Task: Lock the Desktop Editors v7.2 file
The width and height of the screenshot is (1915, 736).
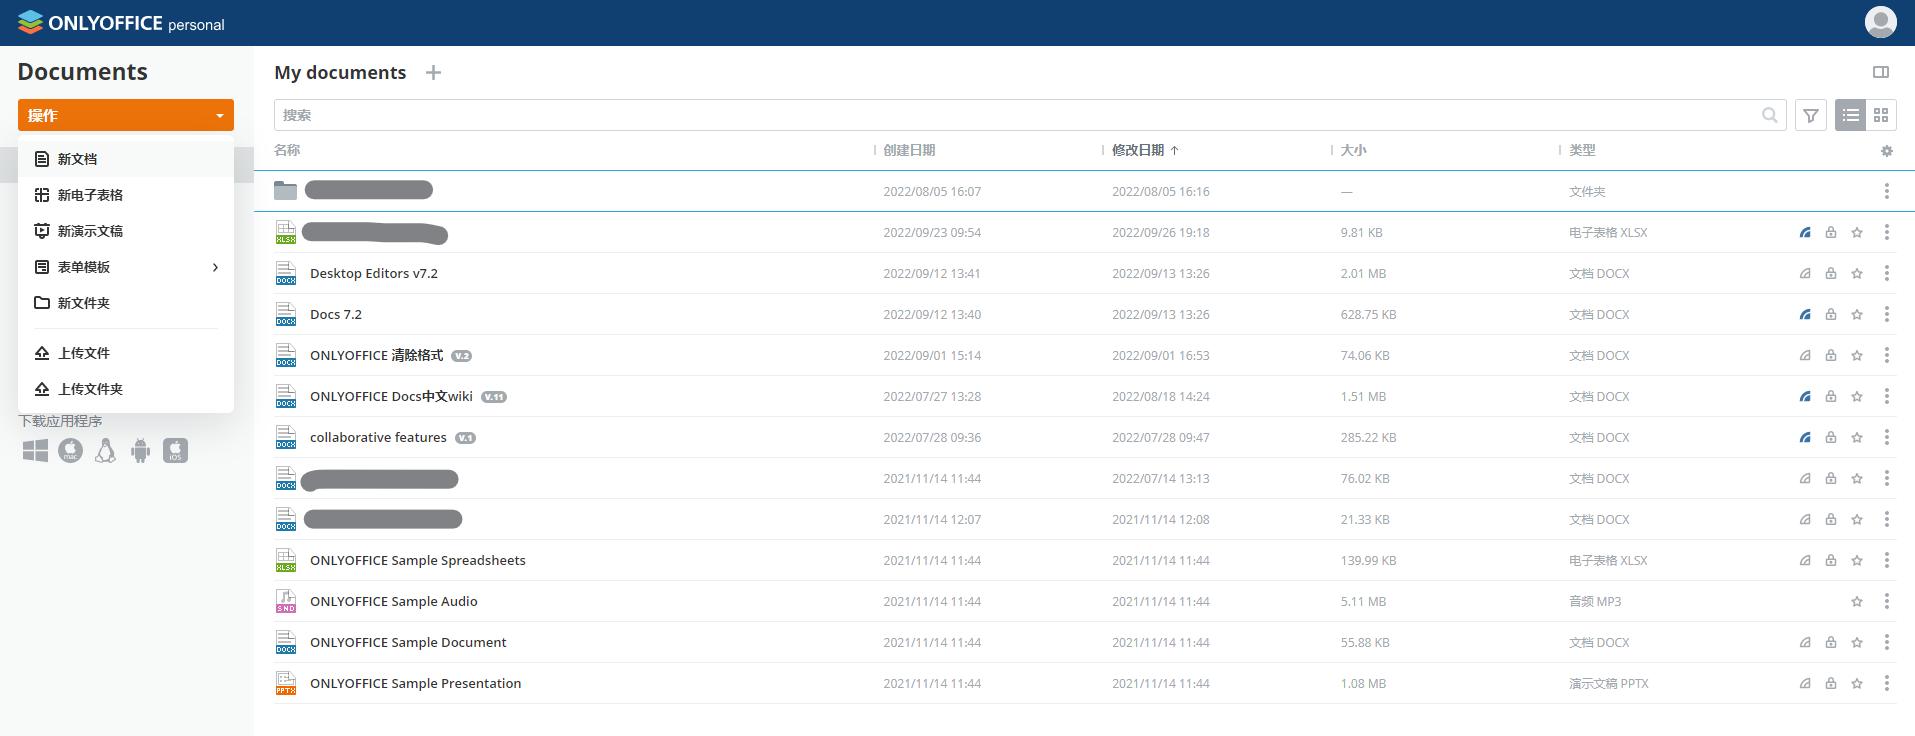Action: click(x=1831, y=274)
